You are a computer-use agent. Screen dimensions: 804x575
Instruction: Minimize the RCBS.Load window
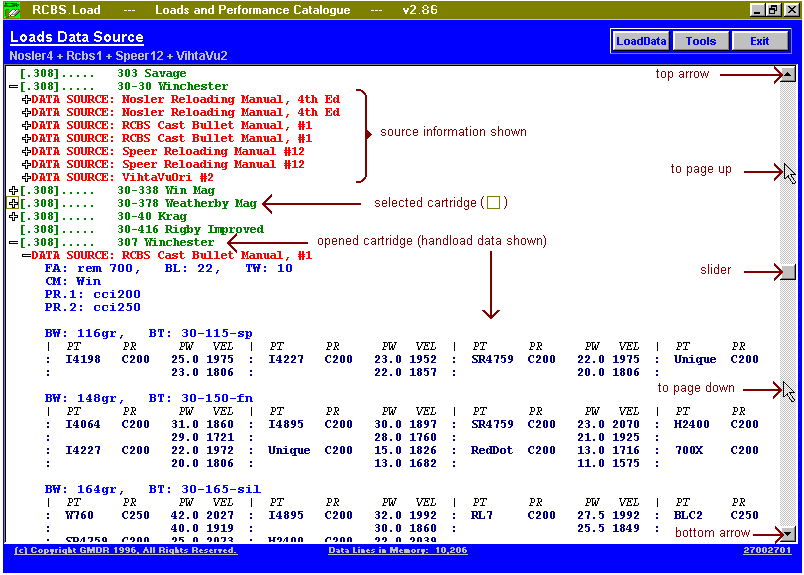click(757, 10)
